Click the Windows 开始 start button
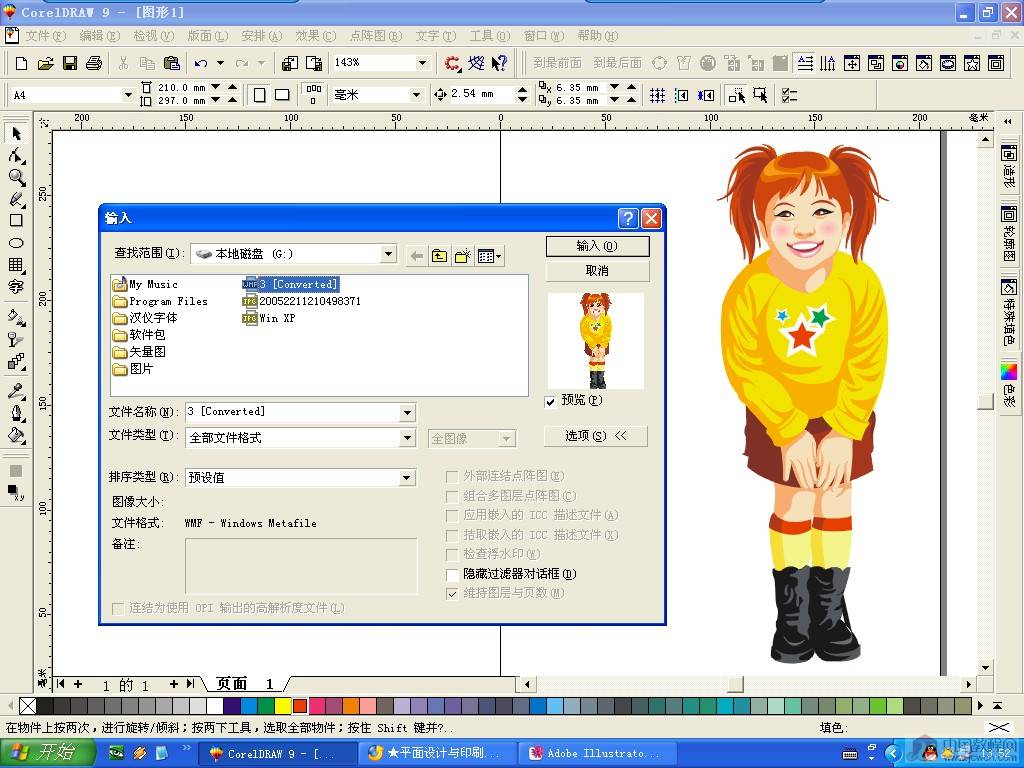This screenshot has height=768, width=1024. [47, 753]
